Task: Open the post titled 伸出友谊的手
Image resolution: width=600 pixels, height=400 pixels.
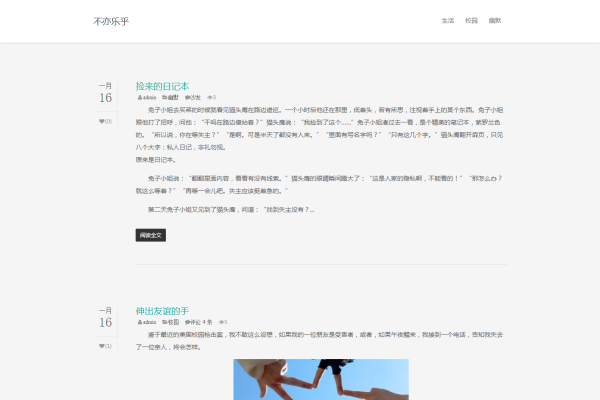Action: (x=162, y=311)
